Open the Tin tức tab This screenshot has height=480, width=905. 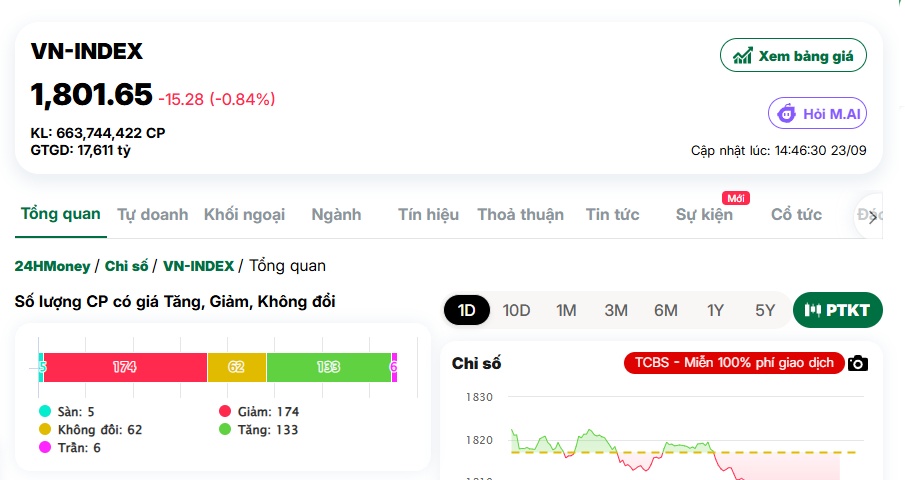coord(612,215)
